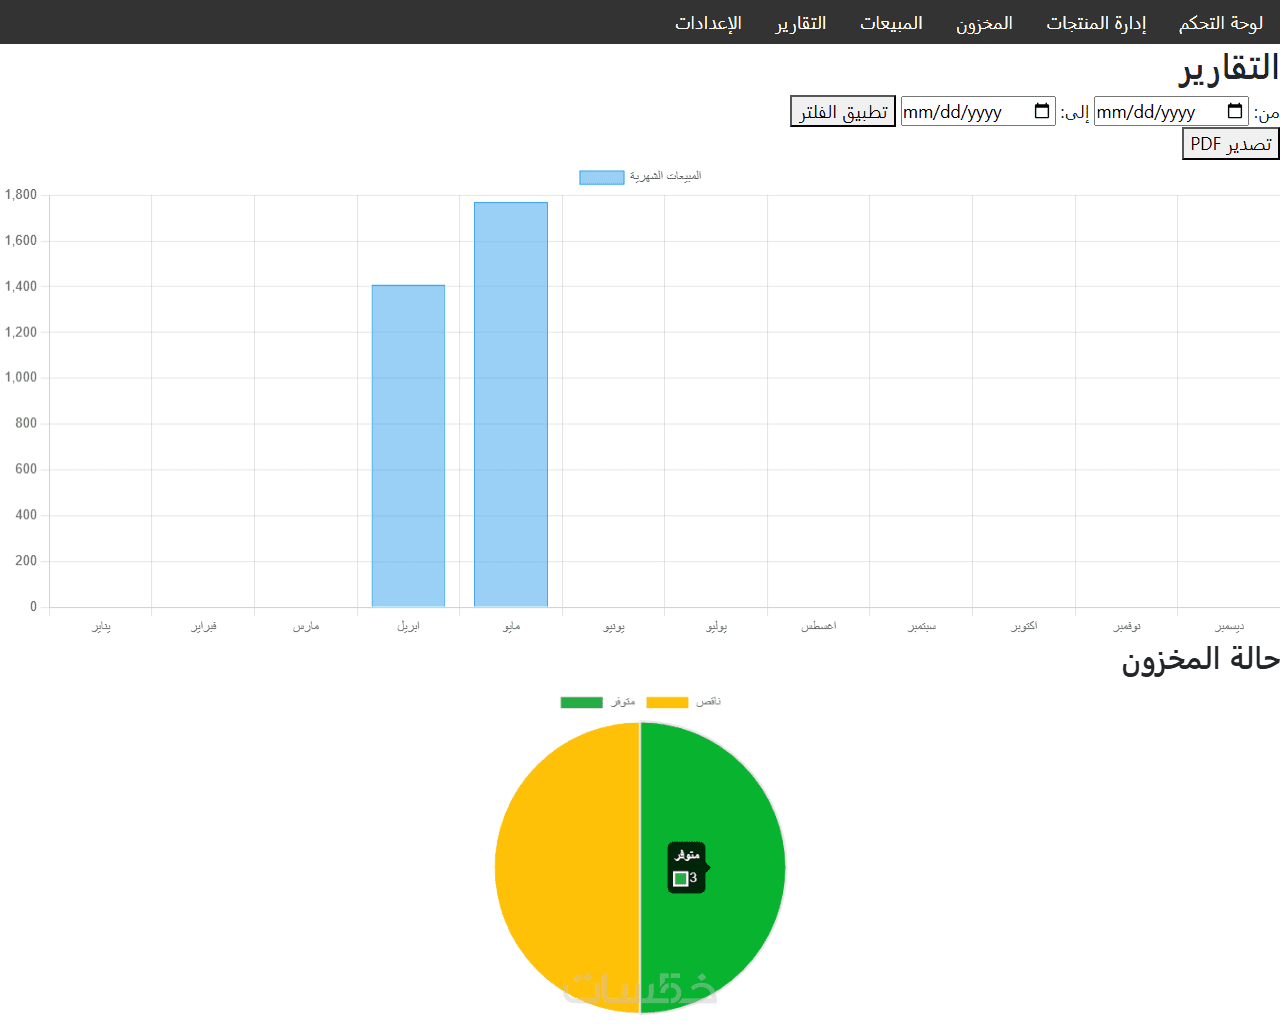Click the 'إلى:' date label
Image resolution: width=1280 pixels, height=1024 pixels.
(x=1075, y=113)
